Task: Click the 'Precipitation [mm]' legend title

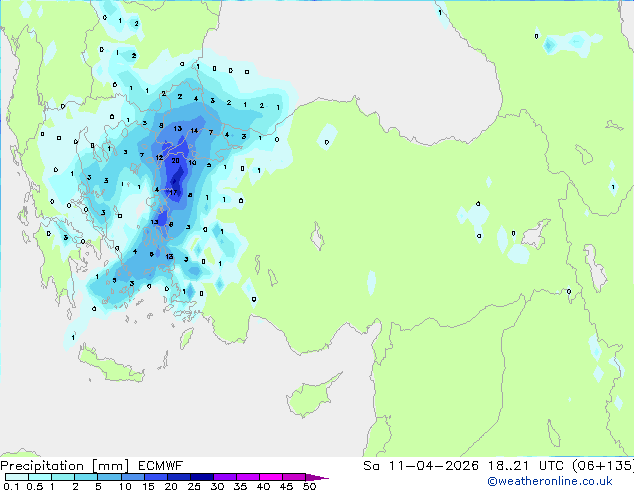Action: click(x=65, y=466)
